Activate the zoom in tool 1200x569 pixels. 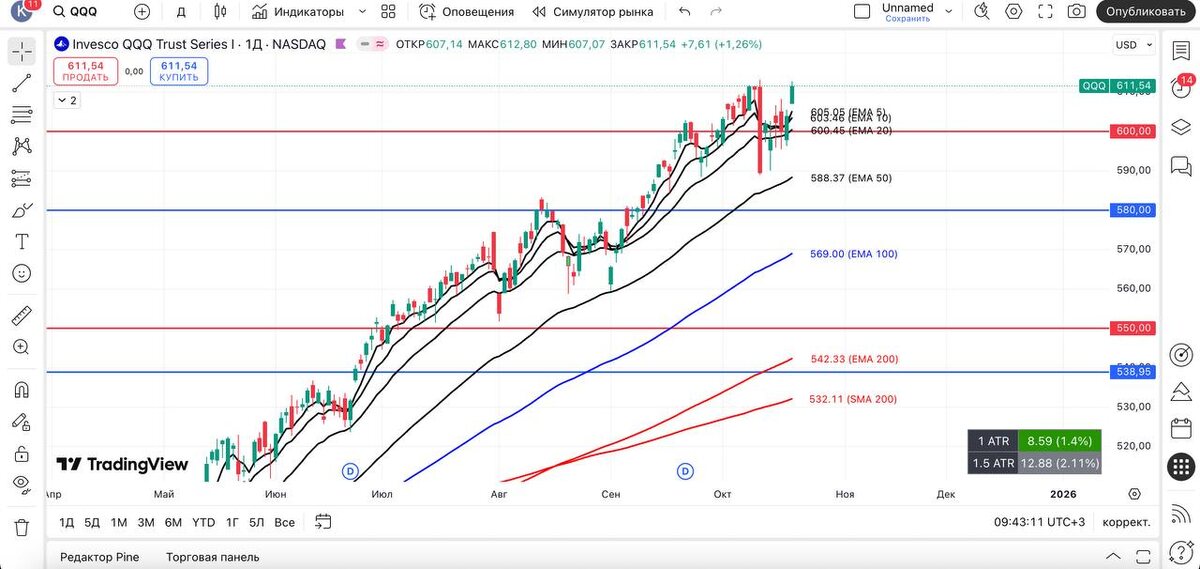21,347
